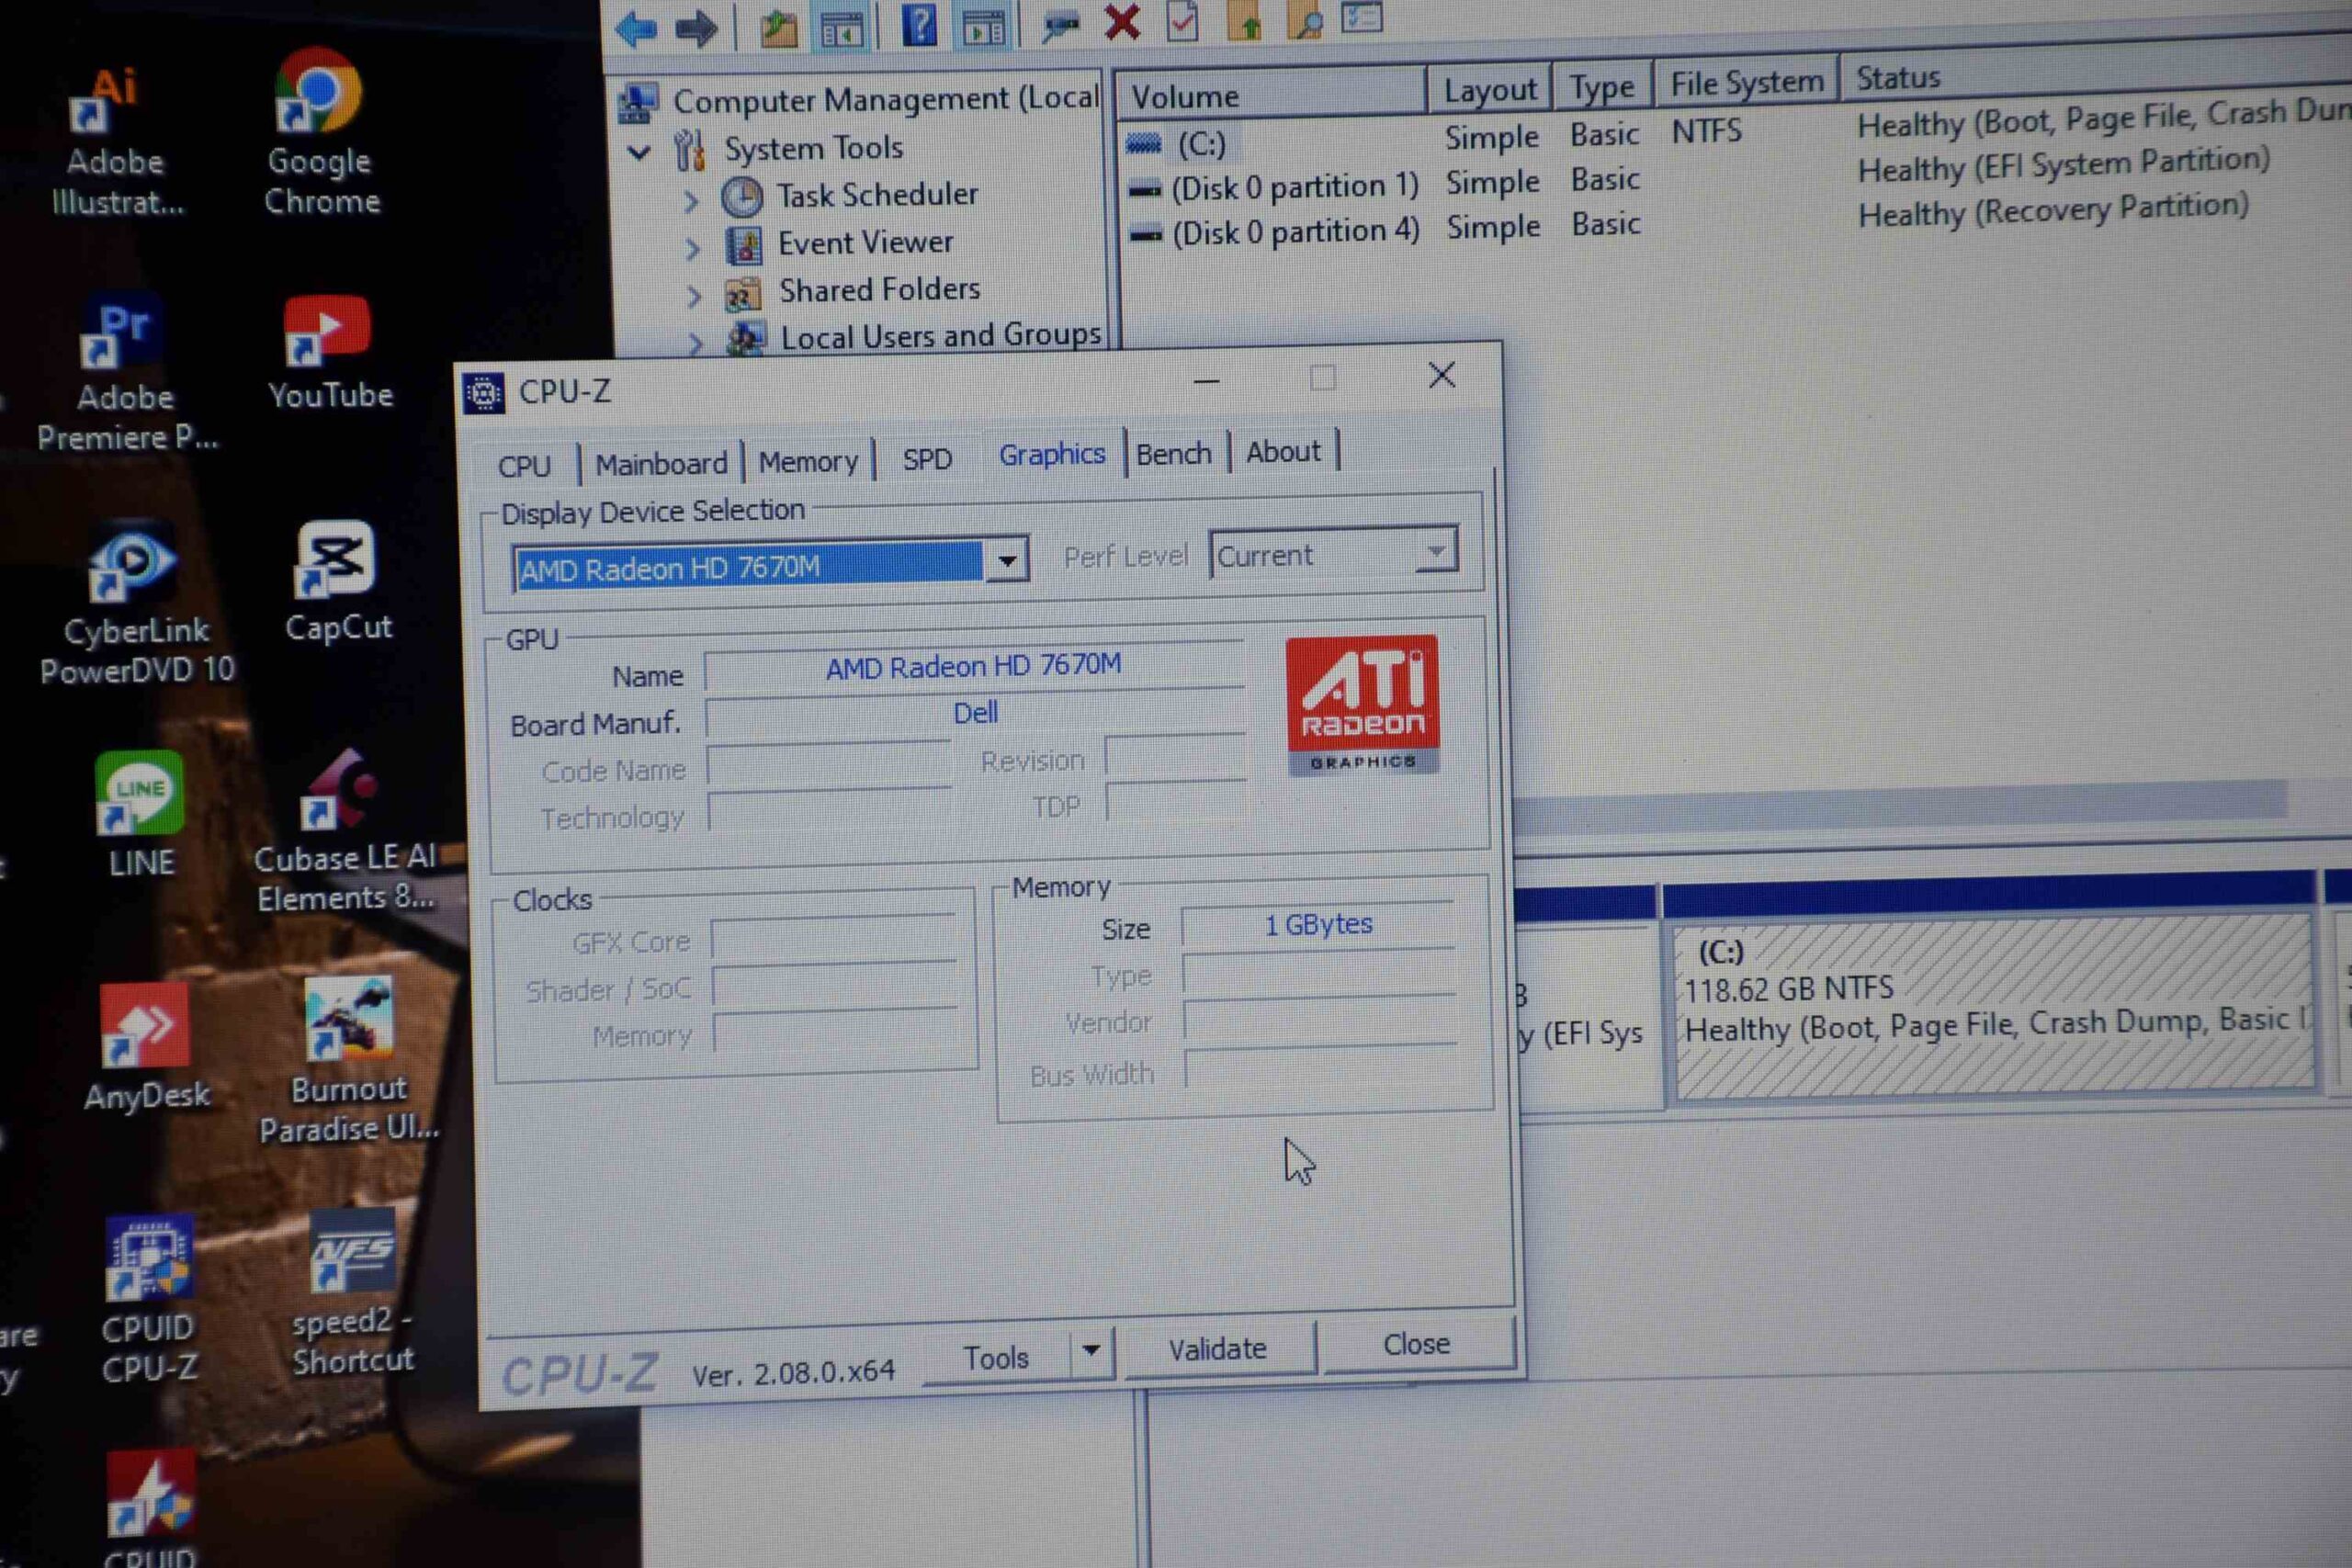Viewport: 2352px width, 1568px height.
Task: Switch to the Bench tab
Action: coord(1173,453)
